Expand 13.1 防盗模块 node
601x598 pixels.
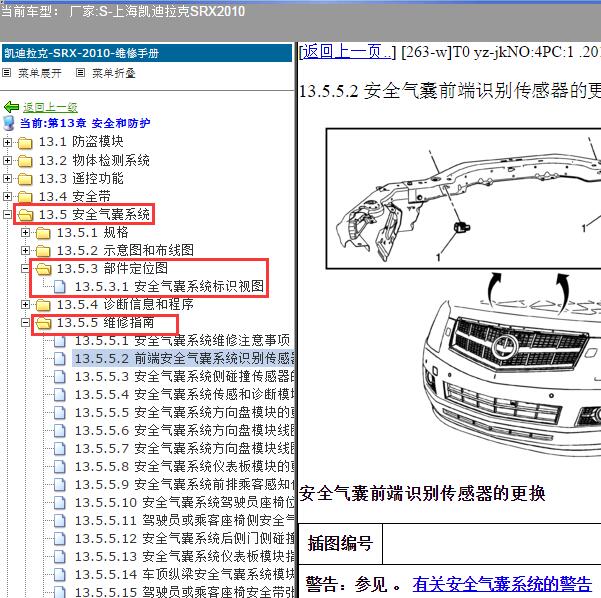click(7, 142)
